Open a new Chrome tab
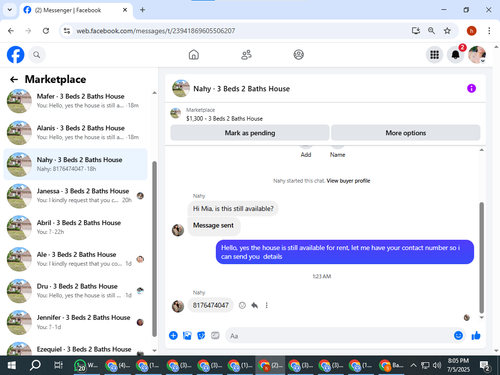This screenshot has height=375, width=500. pos(142,10)
